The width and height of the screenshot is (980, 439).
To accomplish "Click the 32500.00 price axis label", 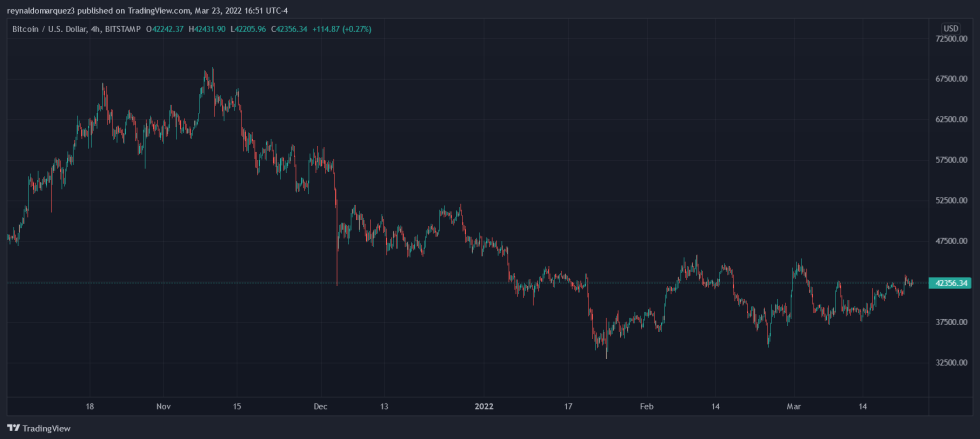I will tap(951, 363).
